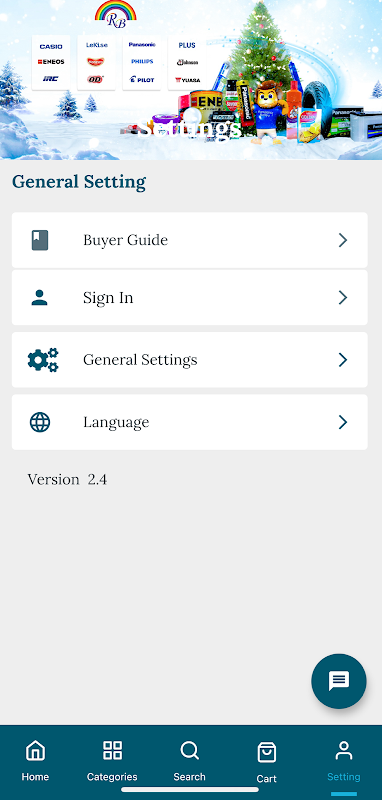Open General Settings via its chevron arrow
Viewport: 382px width, 800px height.
tap(343, 360)
